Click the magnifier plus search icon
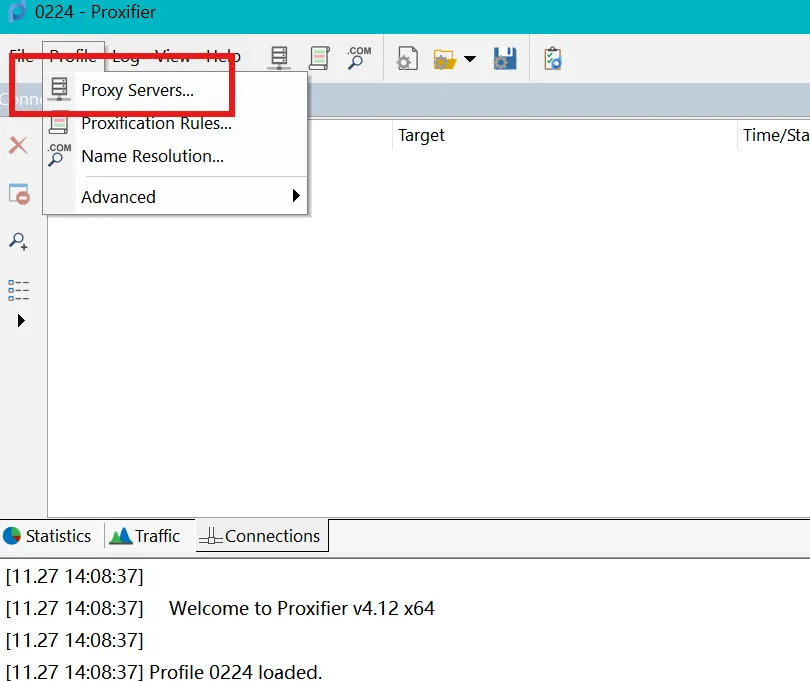Screen dimensions: 810x682 pos(19,241)
